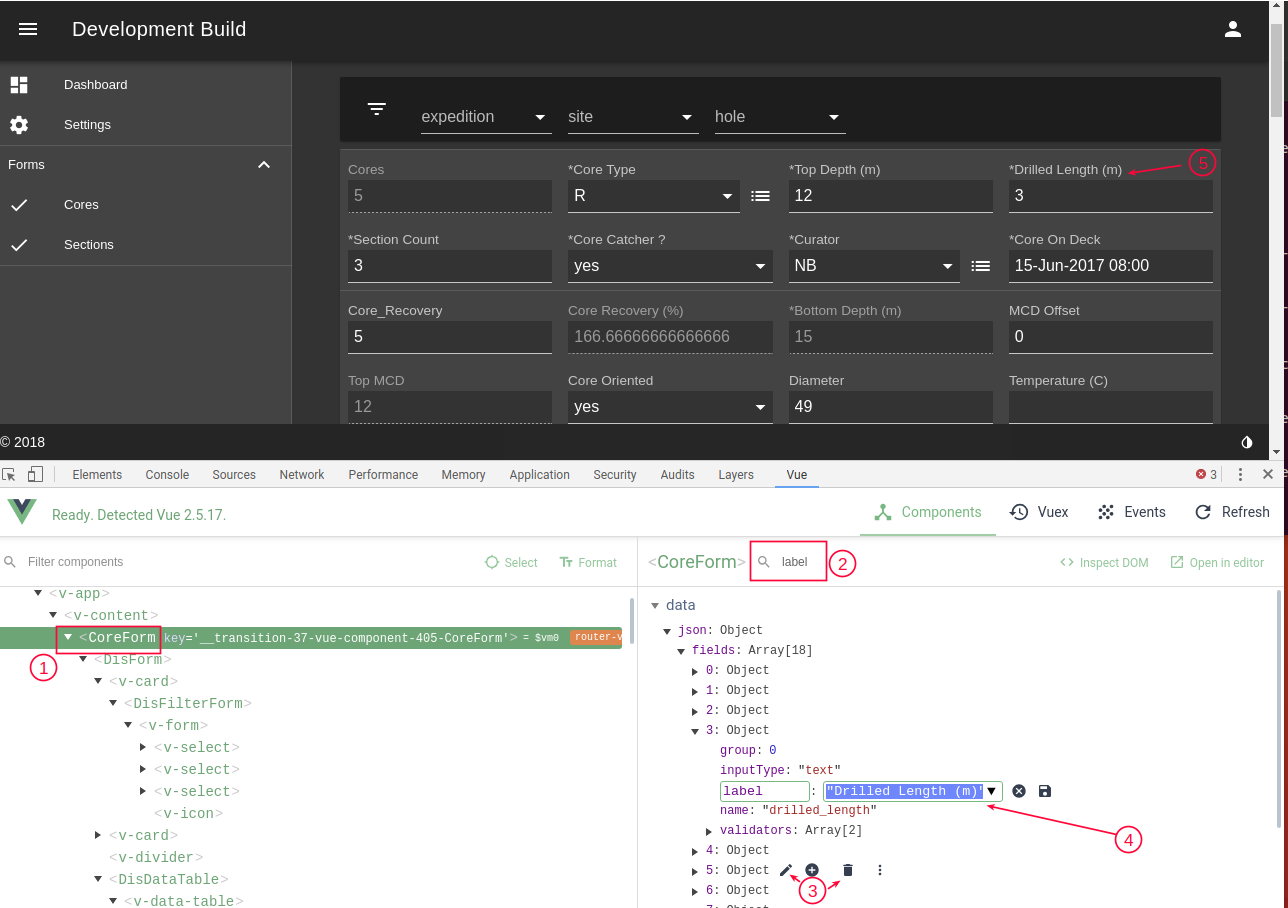Select the Components tab
The height and width of the screenshot is (908, 1288).
927,512
